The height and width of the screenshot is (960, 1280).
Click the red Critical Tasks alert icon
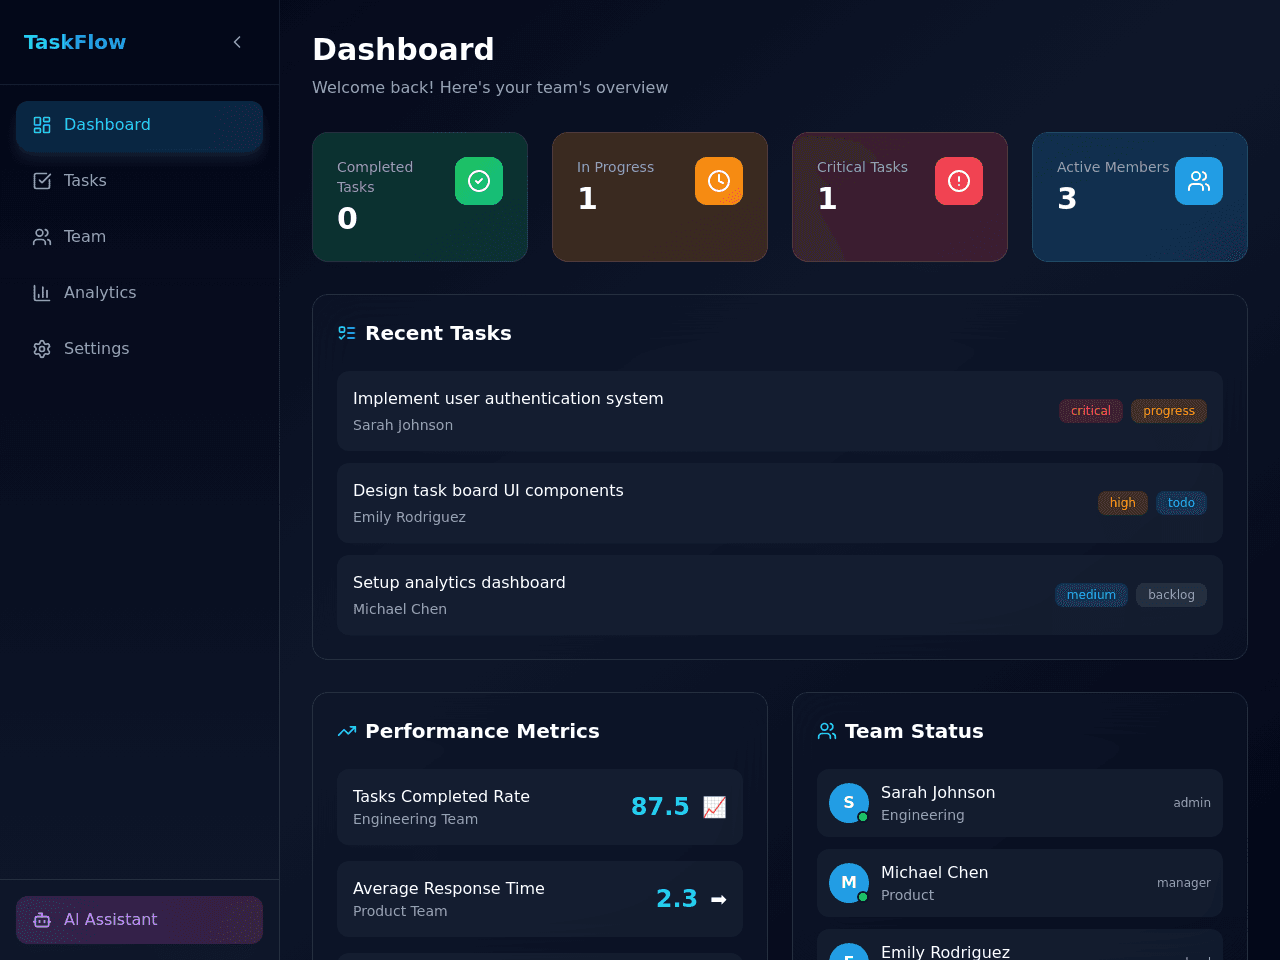coord(959,181)
